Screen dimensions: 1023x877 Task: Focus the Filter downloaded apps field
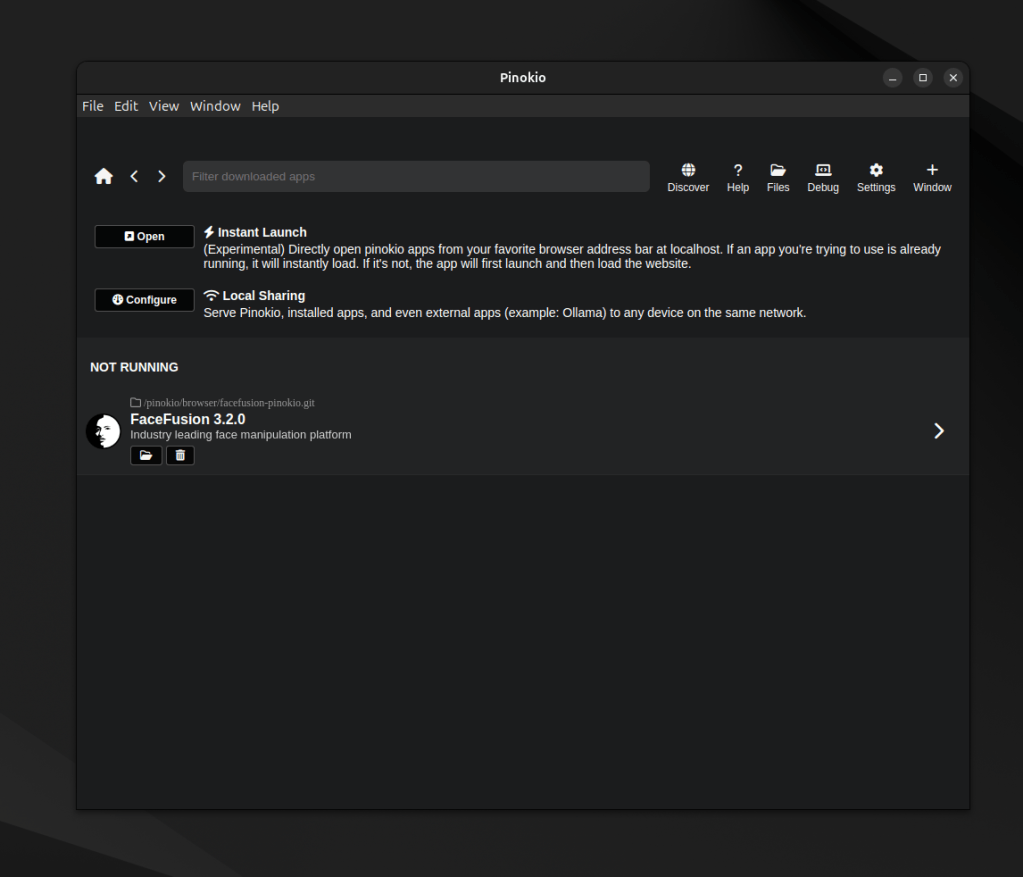416,177
